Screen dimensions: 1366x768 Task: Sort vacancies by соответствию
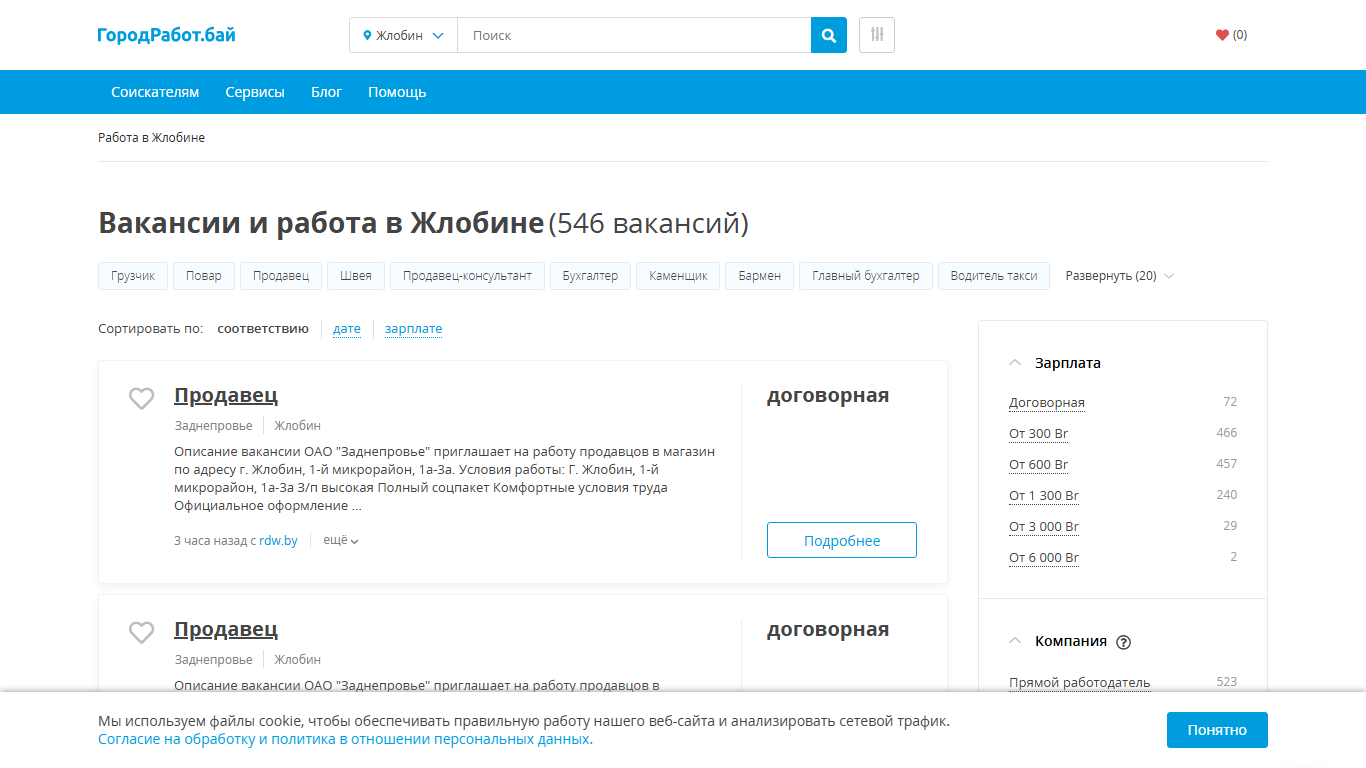pos(263,328)
